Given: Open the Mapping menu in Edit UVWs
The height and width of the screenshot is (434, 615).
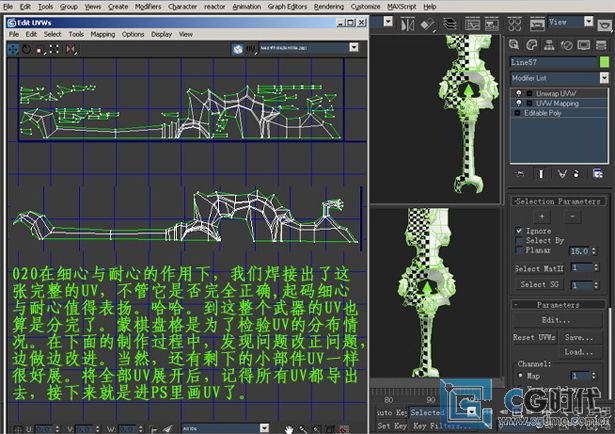Looking at the screenshot, I should (103, 35).
